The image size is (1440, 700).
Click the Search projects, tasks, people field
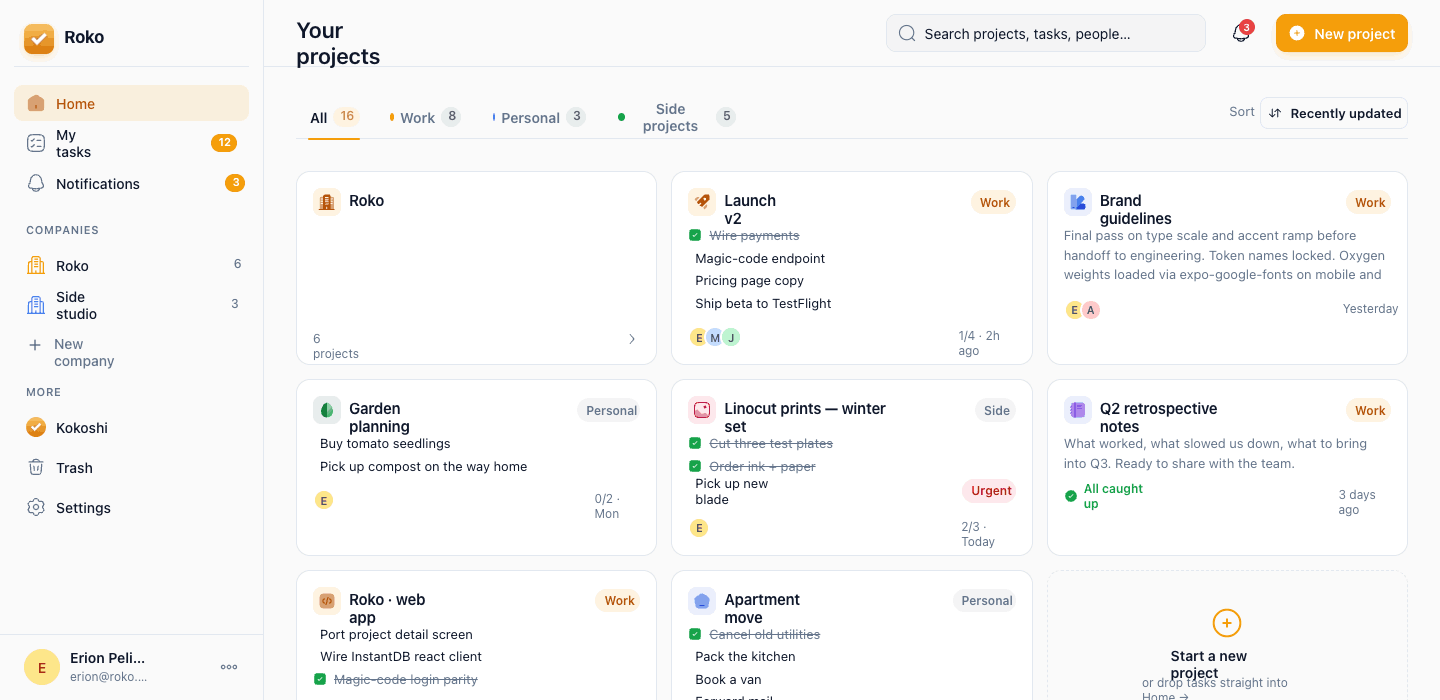point(1046,33)
